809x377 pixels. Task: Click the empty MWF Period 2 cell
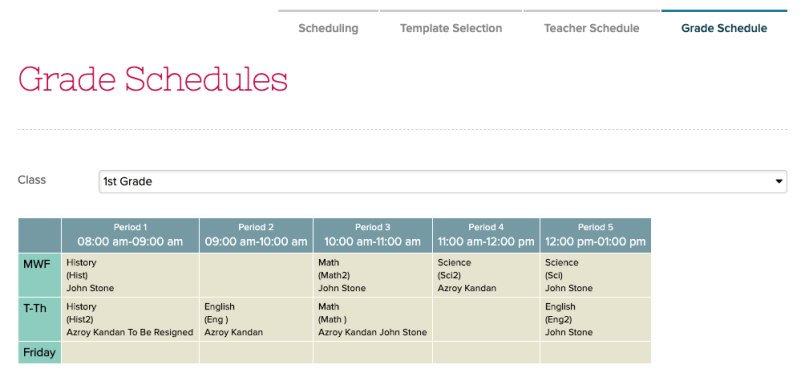256,275
